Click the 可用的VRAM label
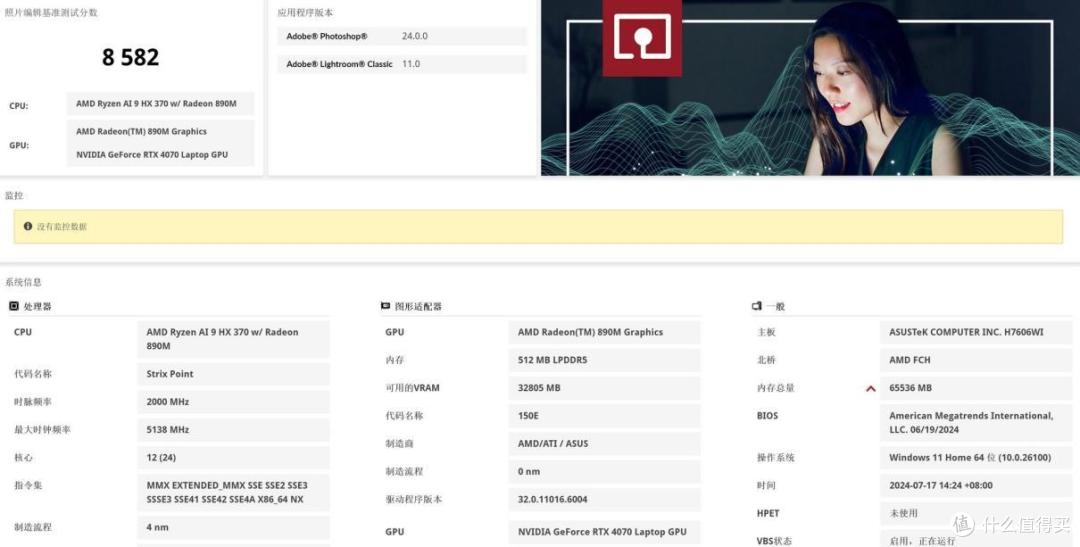This screenshot has width=1080, height=547. point(412,388)
